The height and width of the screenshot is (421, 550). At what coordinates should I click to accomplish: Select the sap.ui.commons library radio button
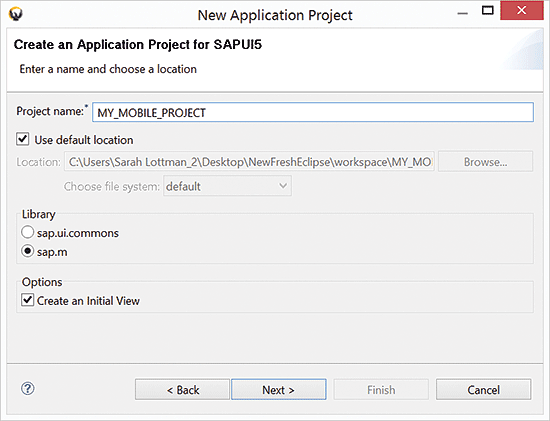[x=28, y=232]
